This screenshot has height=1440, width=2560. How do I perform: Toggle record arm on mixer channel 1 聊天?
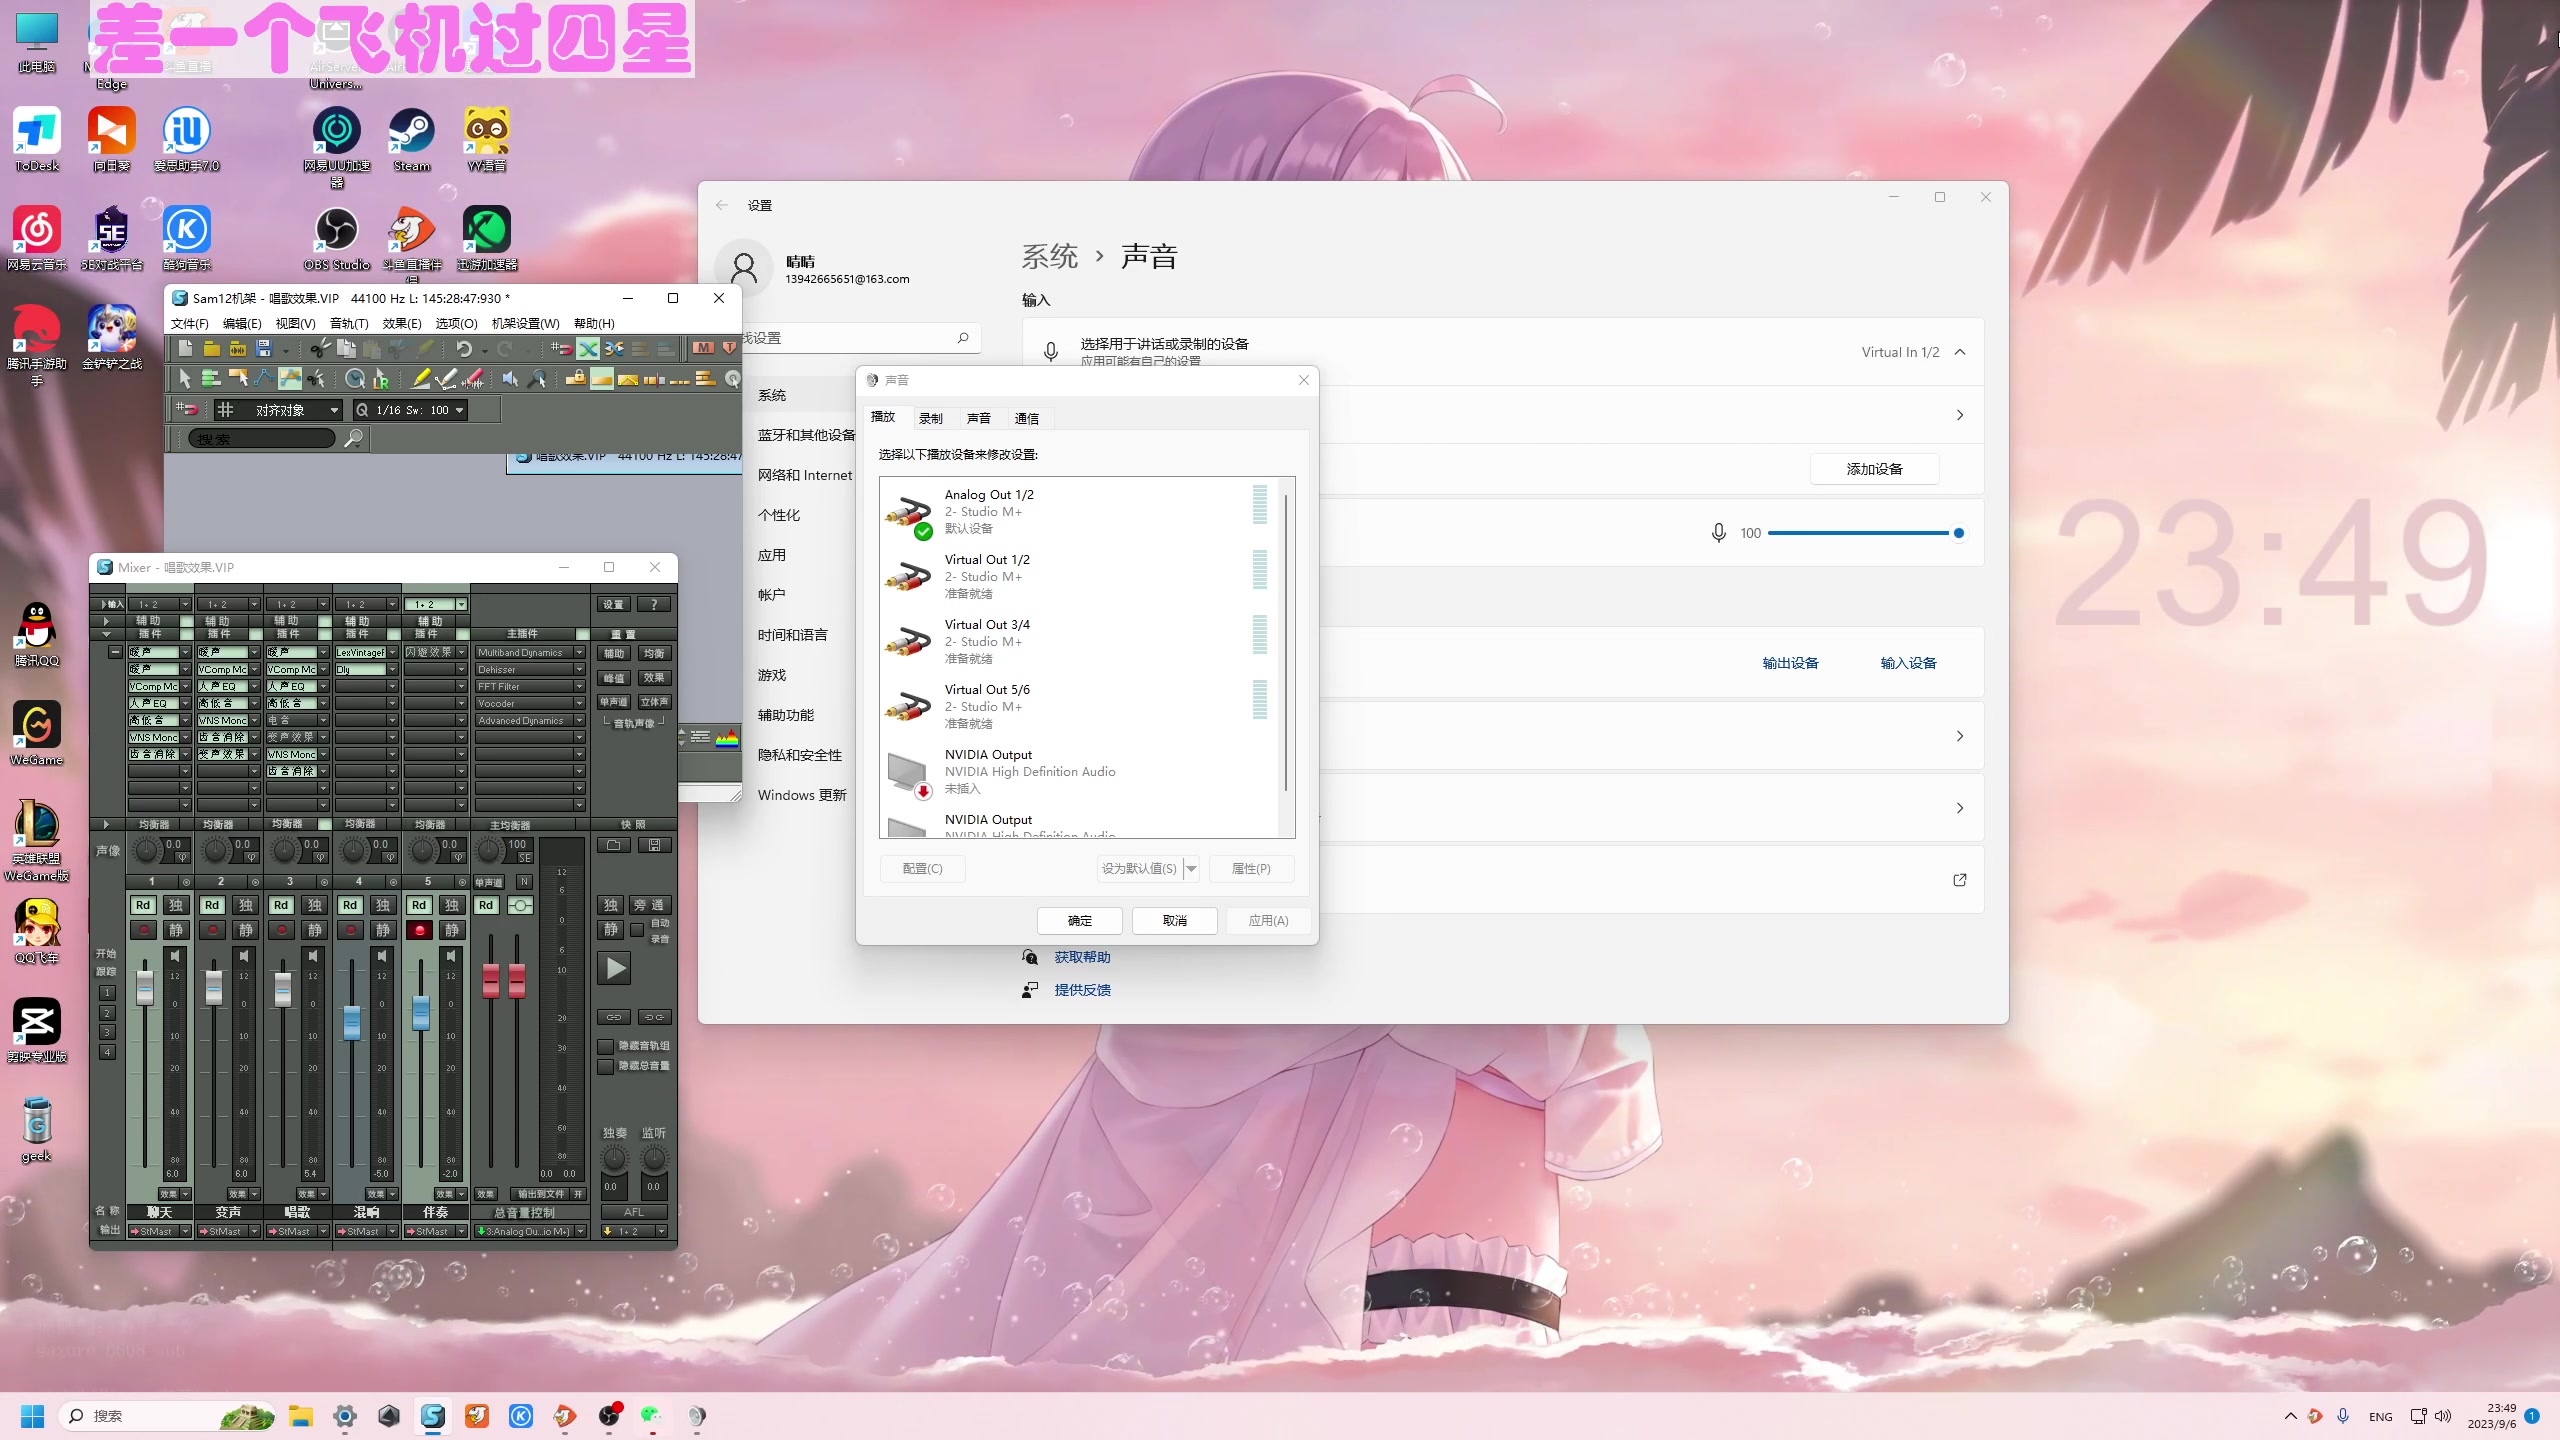pos(144,930)
